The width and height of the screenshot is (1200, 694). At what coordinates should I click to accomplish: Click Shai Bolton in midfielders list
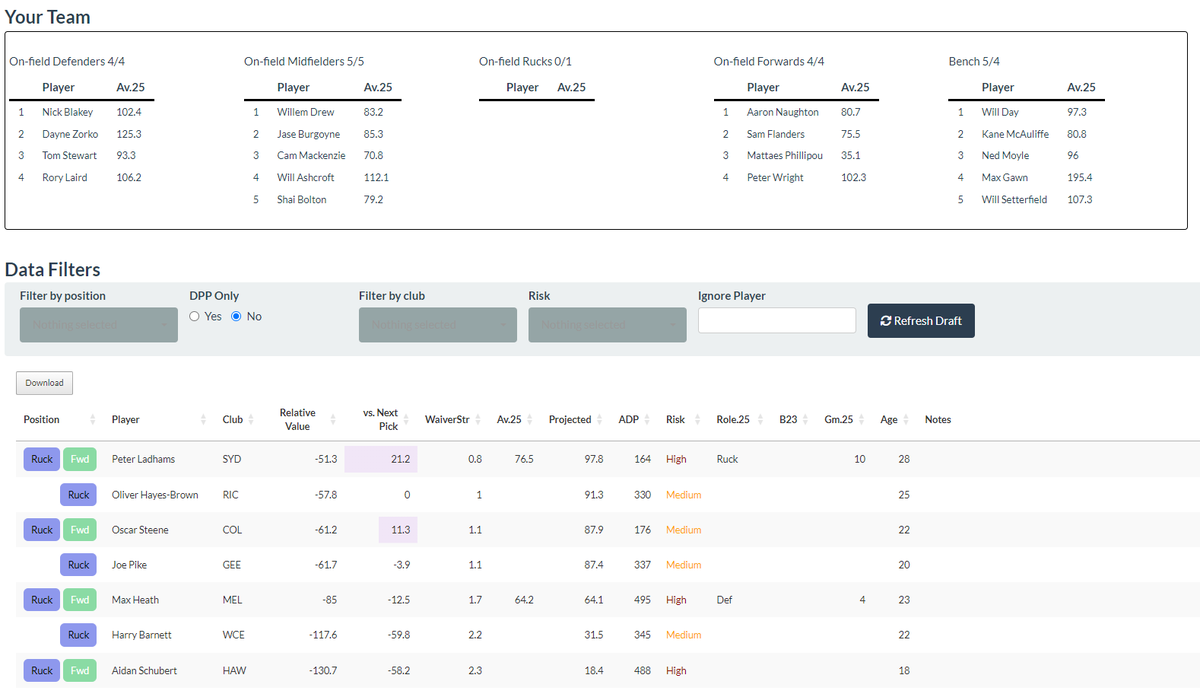pyautogui.click(x=302, y=199)
